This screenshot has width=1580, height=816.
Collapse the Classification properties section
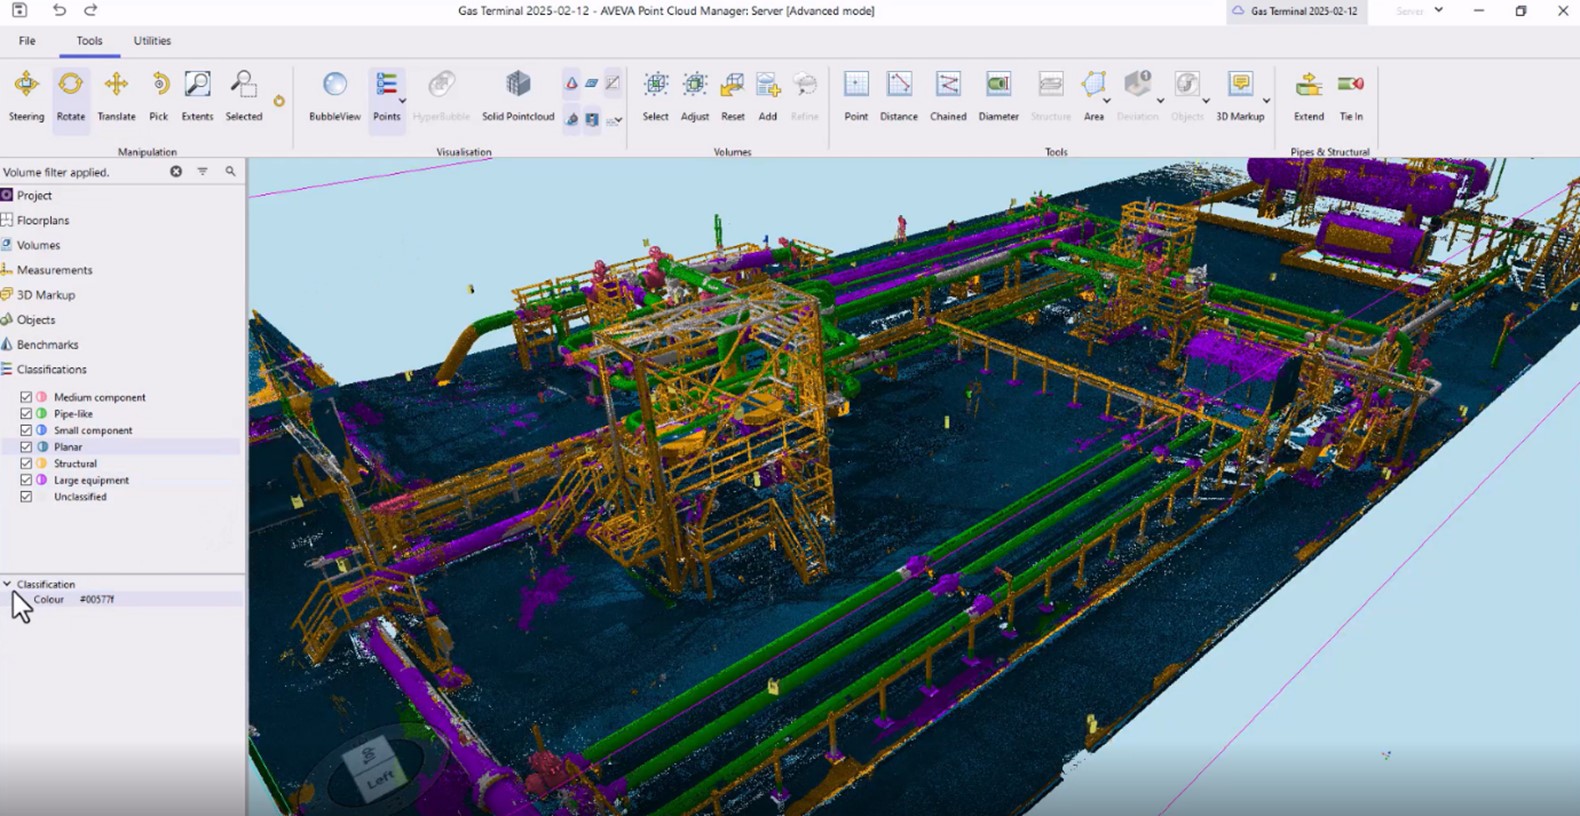pyautogui.click(x=7, y=584)
